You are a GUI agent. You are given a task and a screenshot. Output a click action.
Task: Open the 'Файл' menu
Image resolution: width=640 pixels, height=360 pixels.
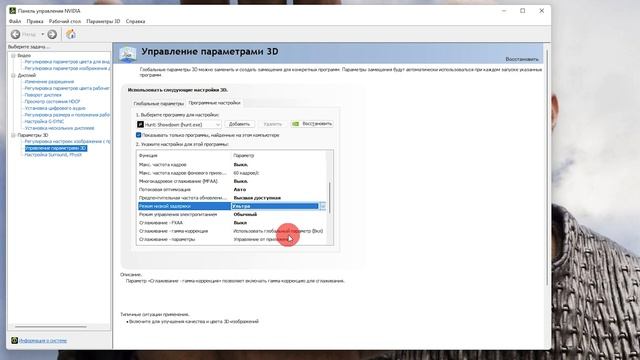[15, 21]
